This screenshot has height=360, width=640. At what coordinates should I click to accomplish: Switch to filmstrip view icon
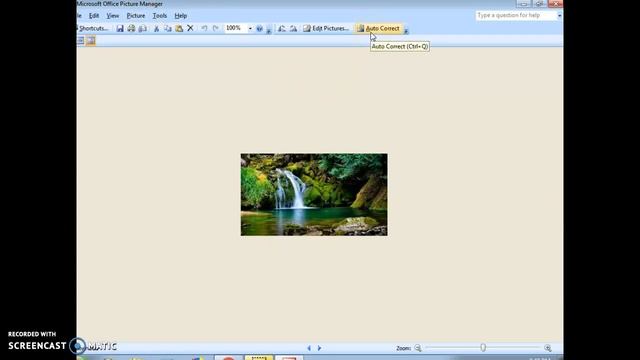click(80, 40)
